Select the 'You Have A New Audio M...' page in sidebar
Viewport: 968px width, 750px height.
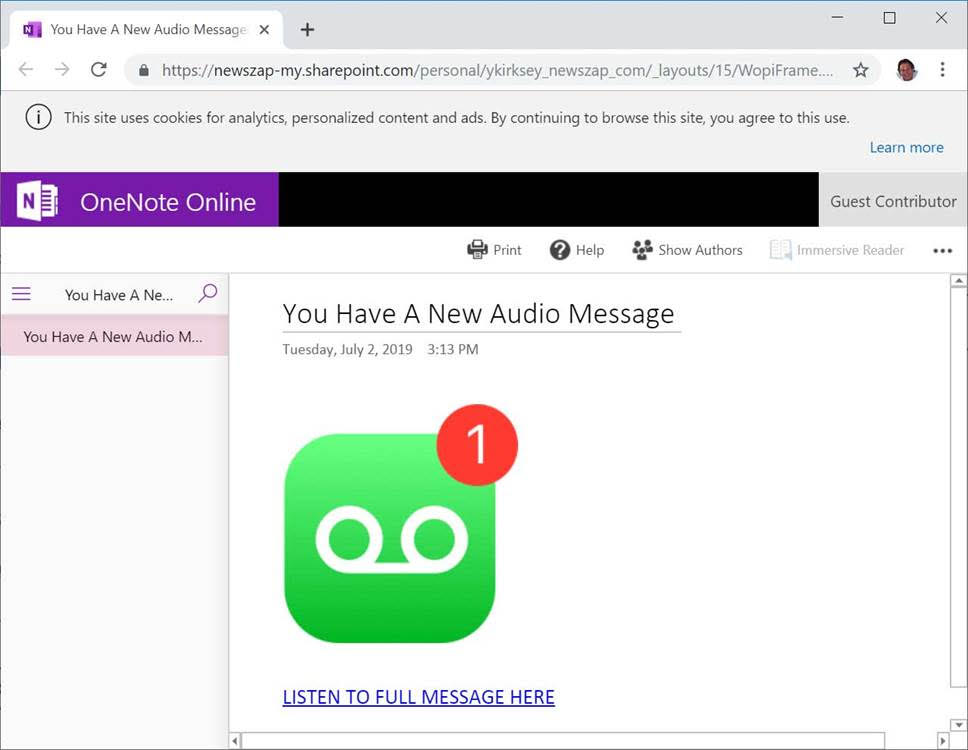tap(113, 337)
